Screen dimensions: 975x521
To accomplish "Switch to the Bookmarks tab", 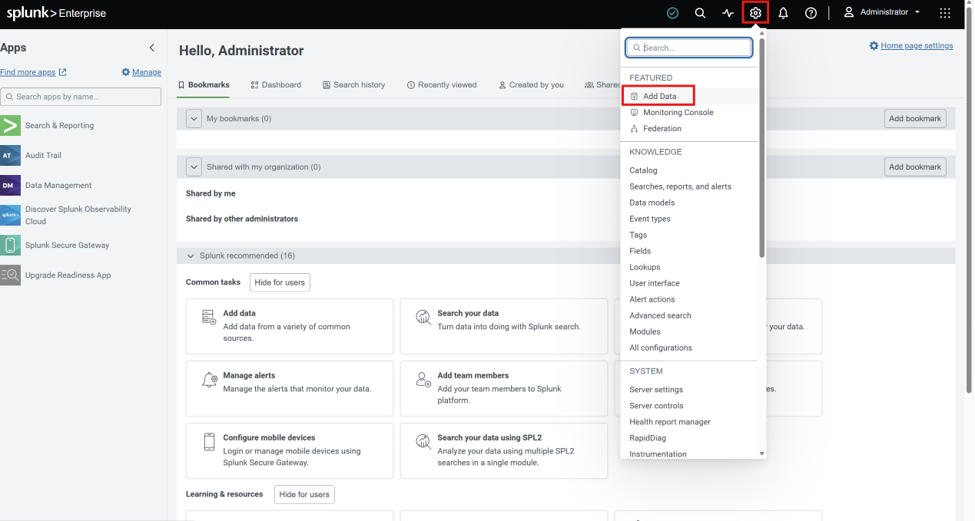I will click(204, 85).
